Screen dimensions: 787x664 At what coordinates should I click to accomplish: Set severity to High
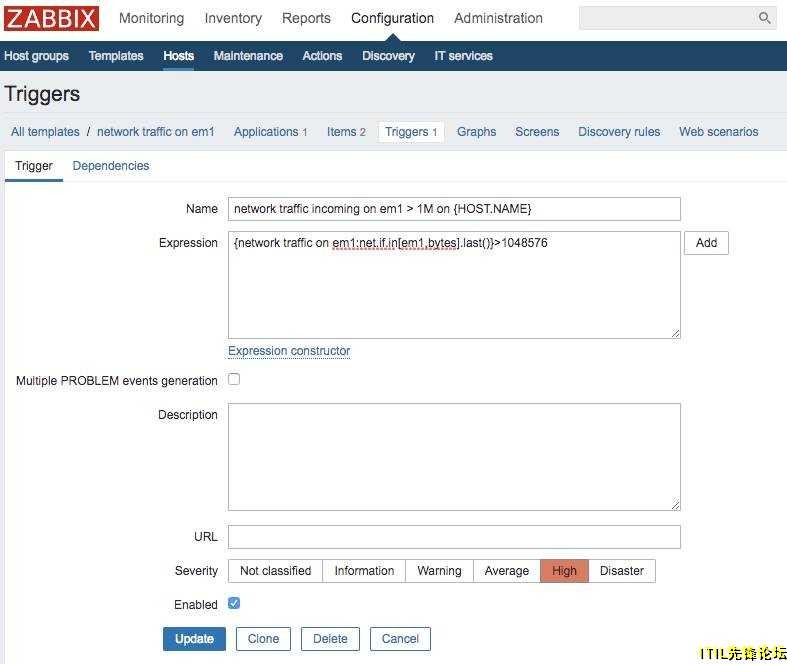(564, 571)
